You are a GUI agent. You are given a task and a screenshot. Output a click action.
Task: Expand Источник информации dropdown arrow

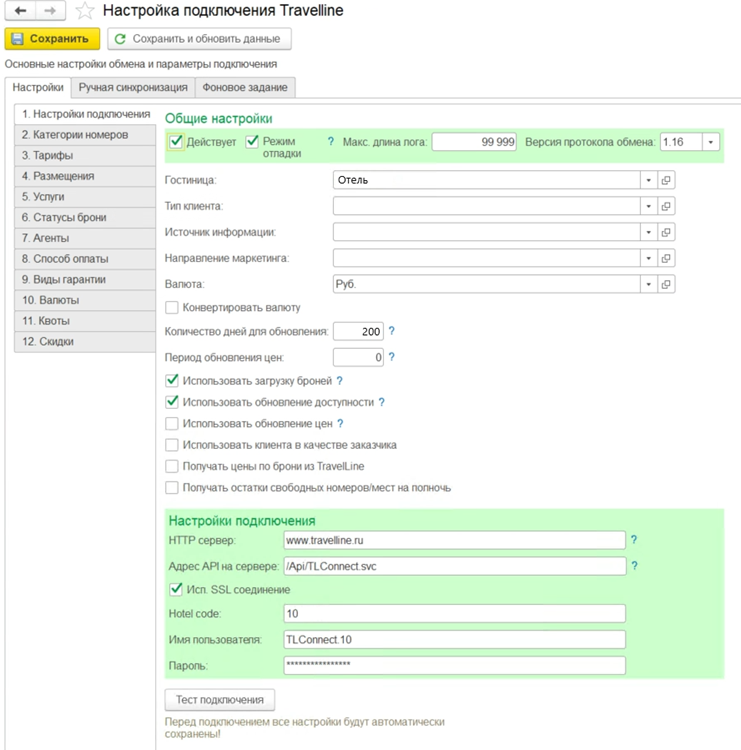coord(649,232)
